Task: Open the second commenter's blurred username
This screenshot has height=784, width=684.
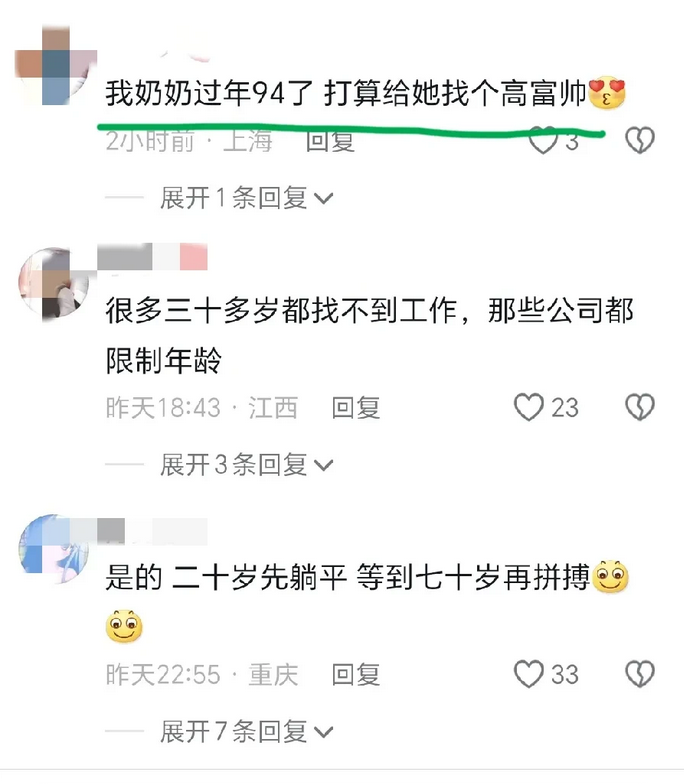Action: point(152,257)
